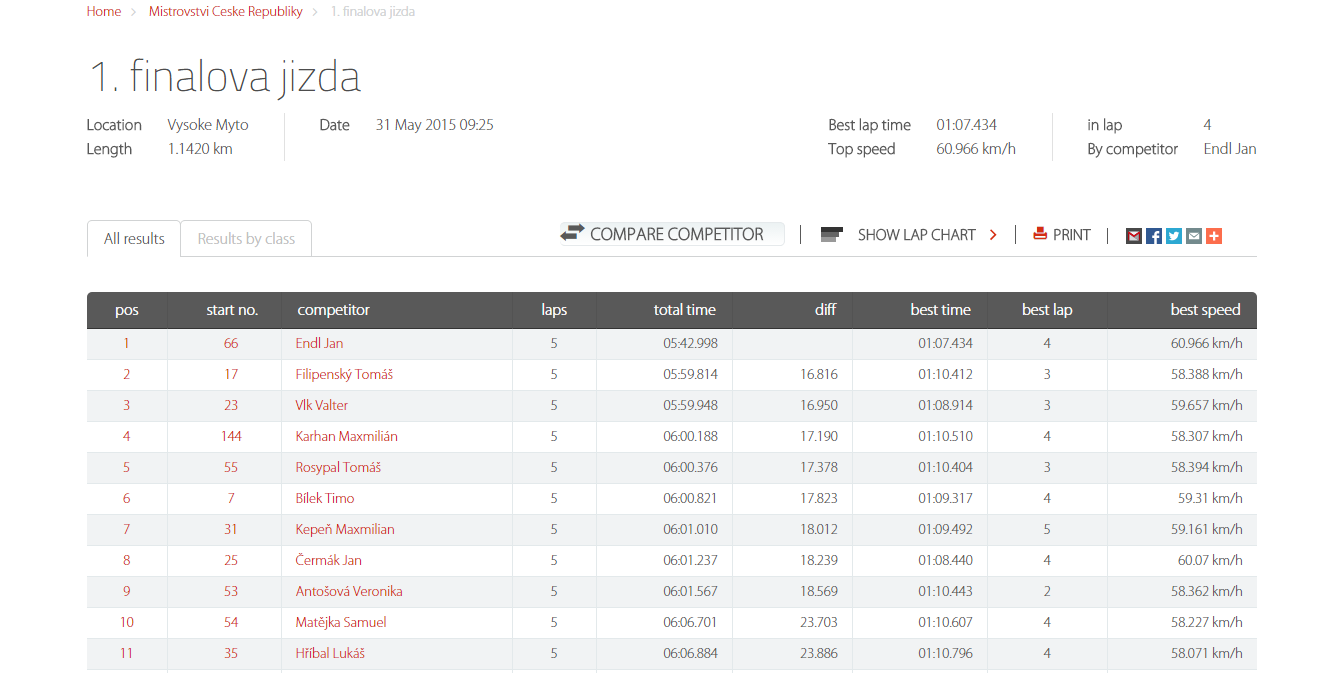The image size is (1343, 673).
Task: Go to Home breadcrumb link
Action: (x=104, y=12)
